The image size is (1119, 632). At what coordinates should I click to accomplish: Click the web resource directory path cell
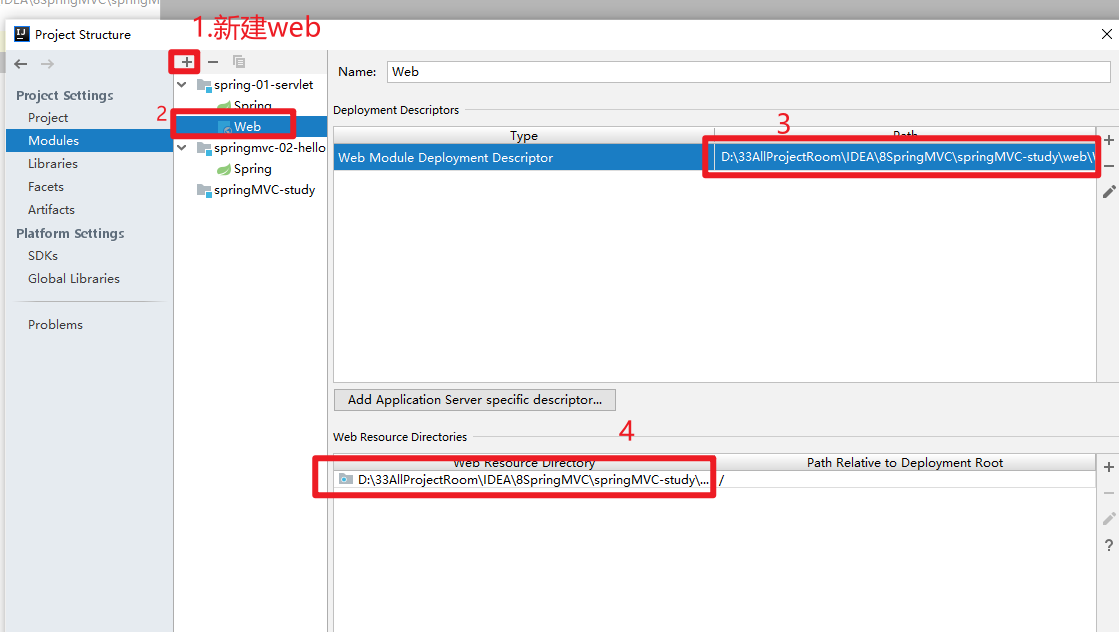[x=525, y=479]
